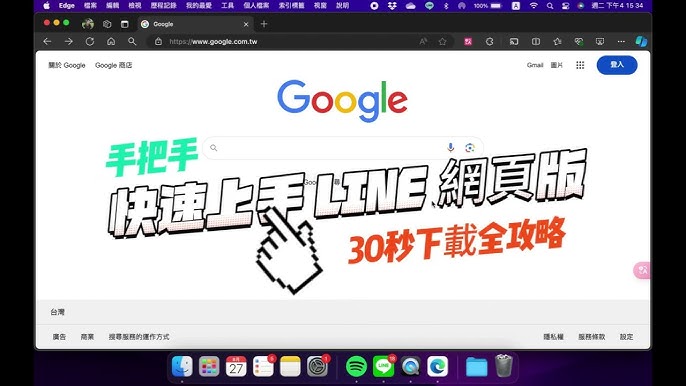
Task: Reload the page with the refresh icon
Action: (90, 42)
